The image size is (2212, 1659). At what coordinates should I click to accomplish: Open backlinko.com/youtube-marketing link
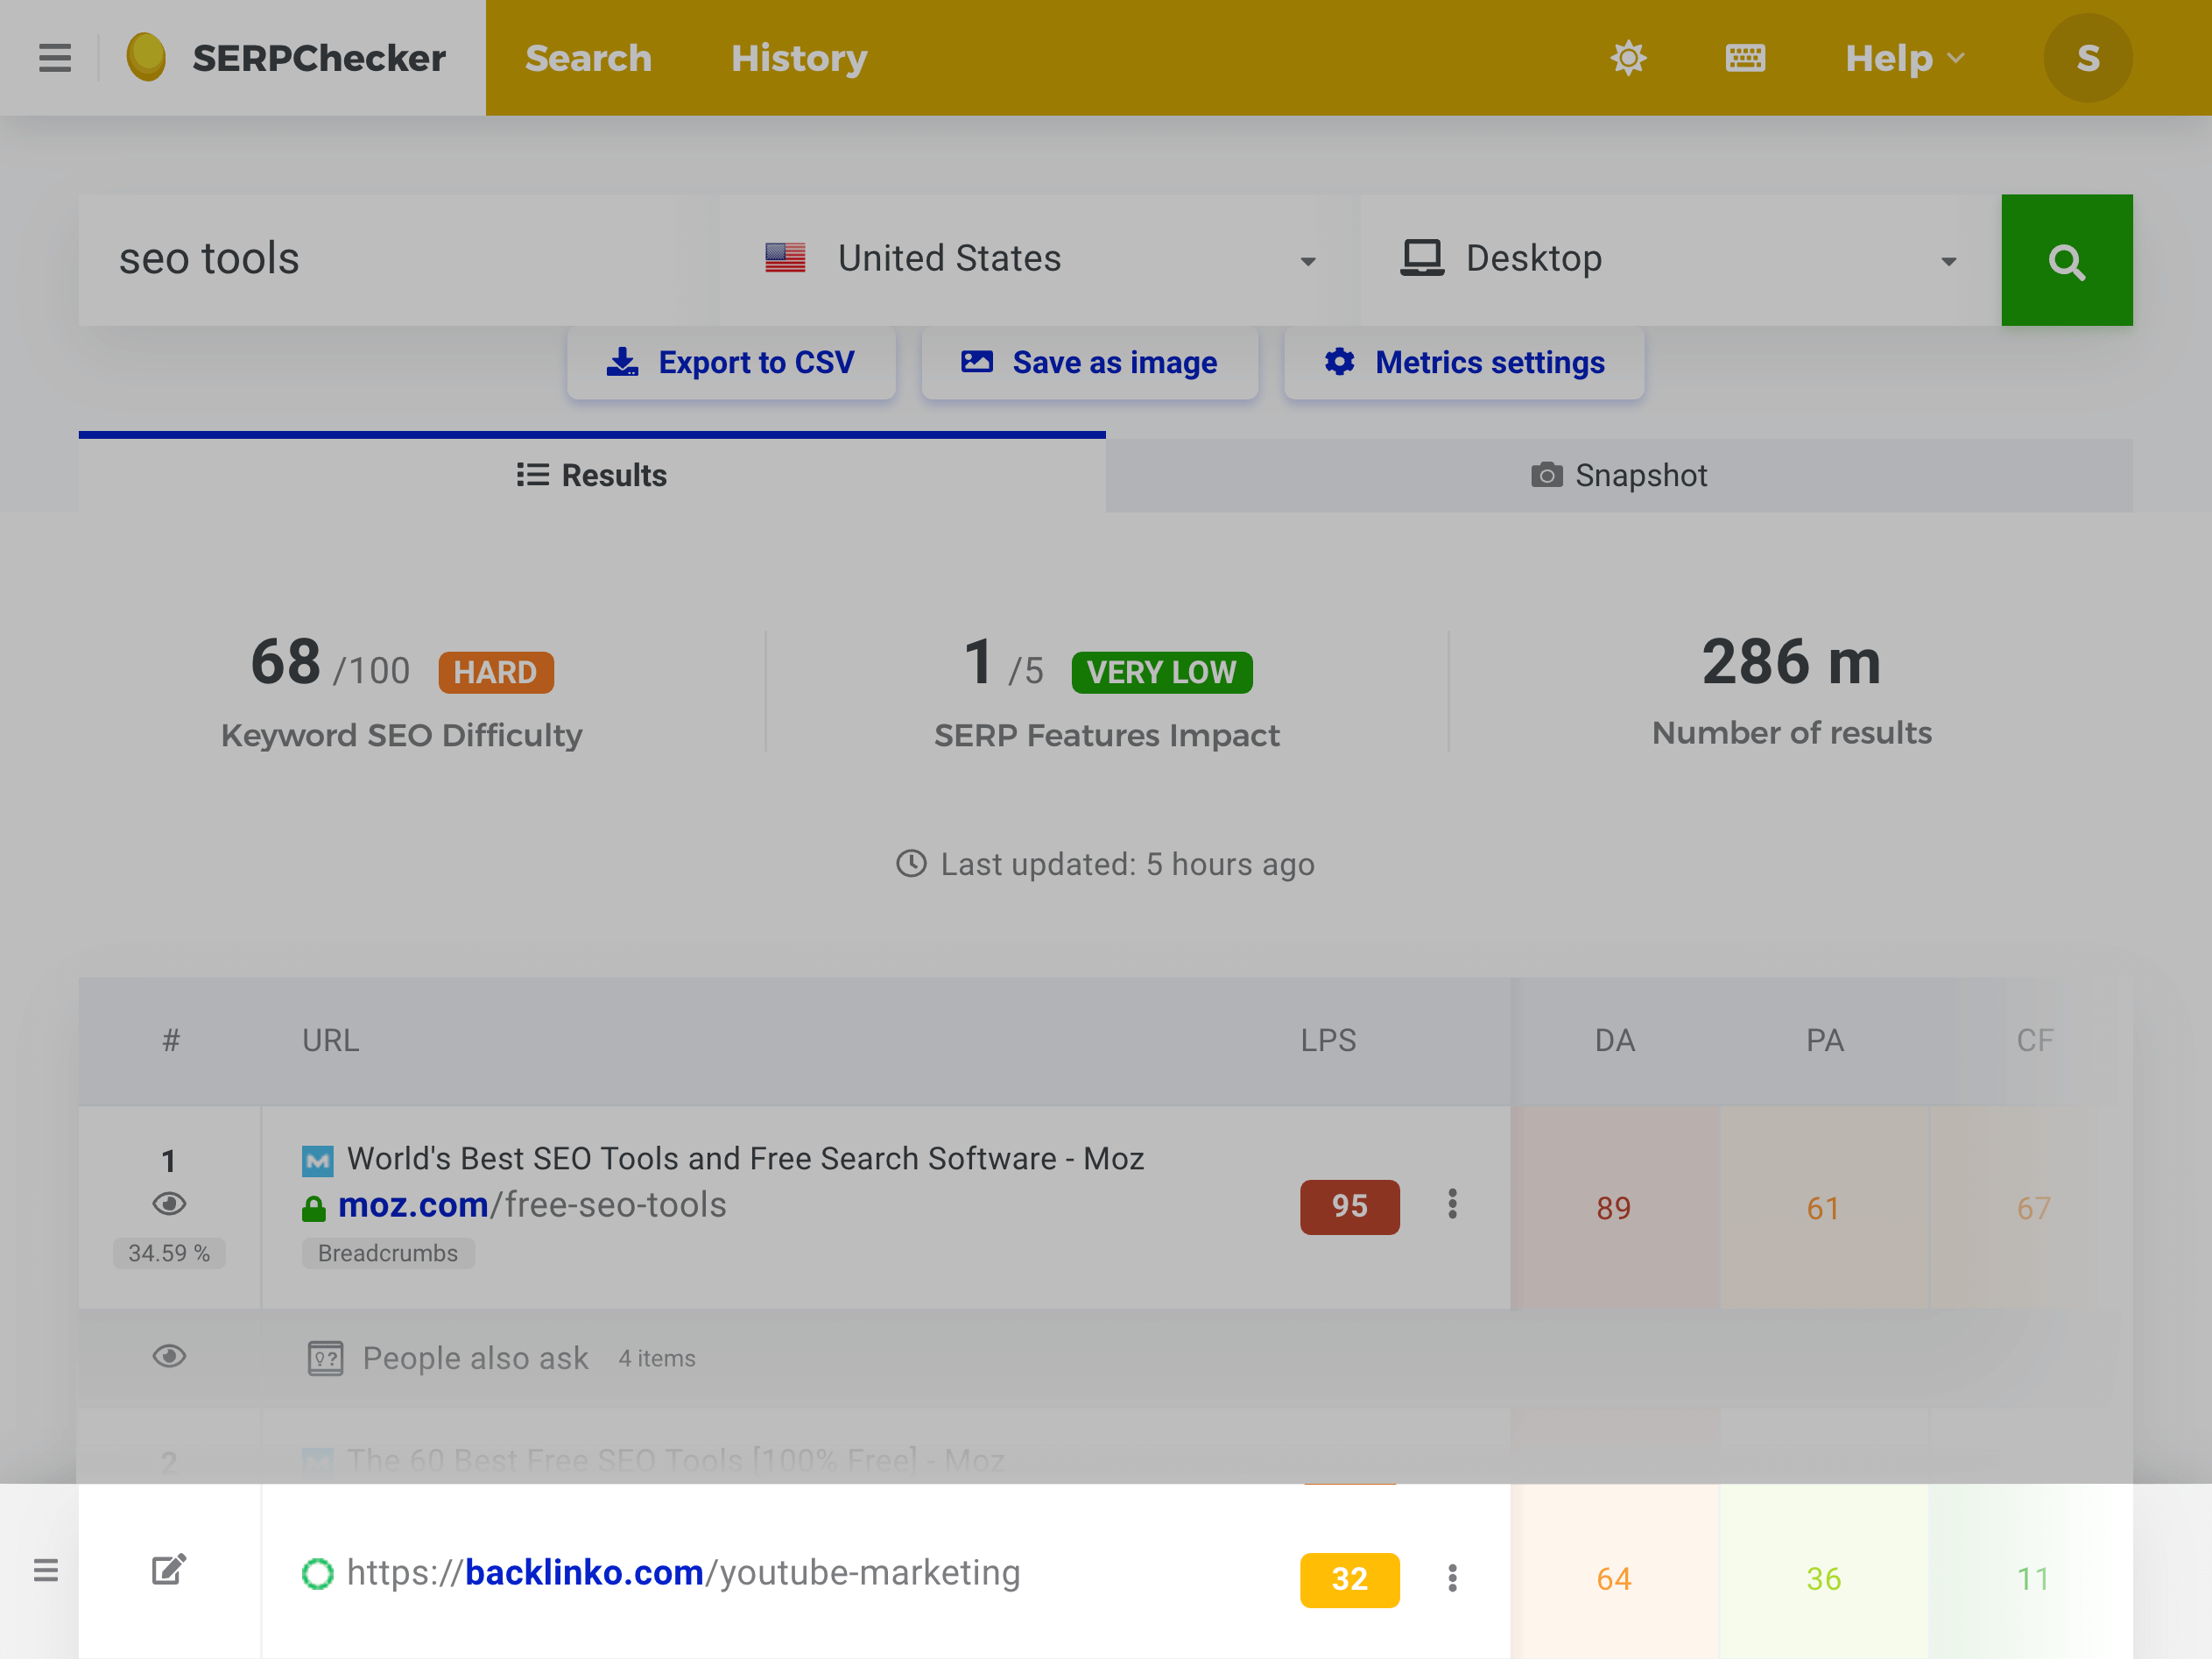coord(683,1573)
